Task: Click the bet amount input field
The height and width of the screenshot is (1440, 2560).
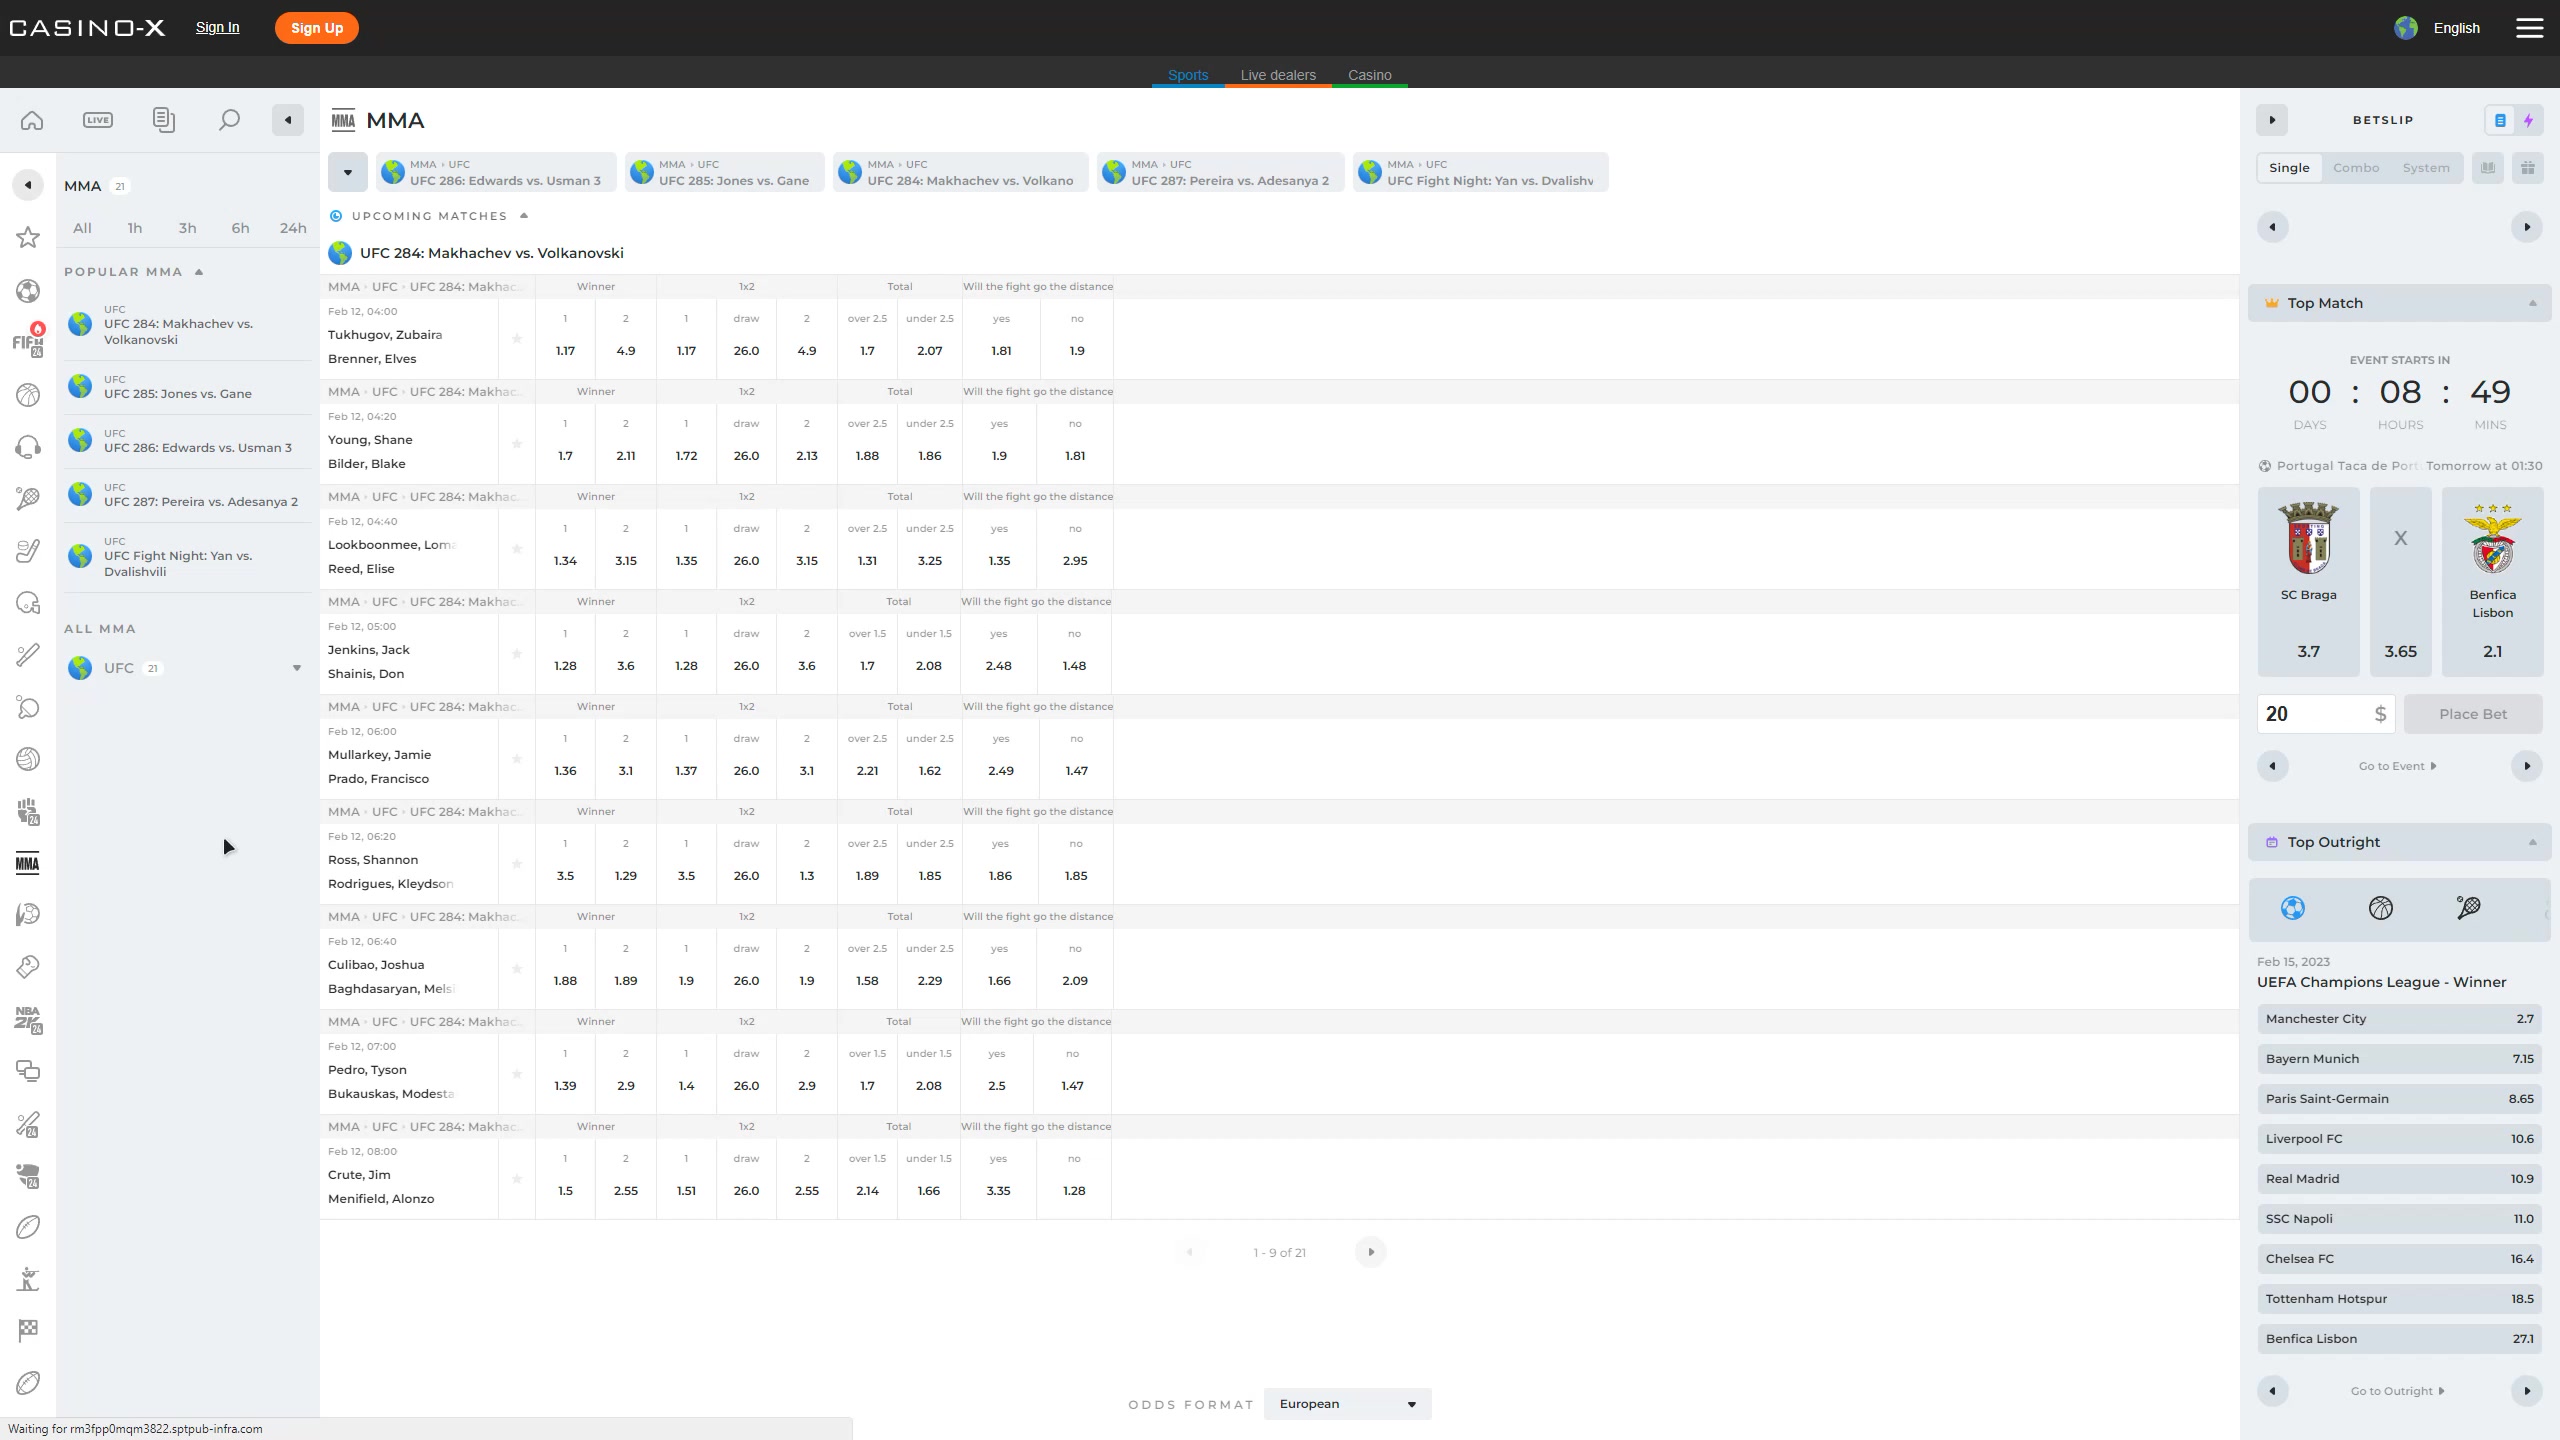Action: [x=2316, y=714]
